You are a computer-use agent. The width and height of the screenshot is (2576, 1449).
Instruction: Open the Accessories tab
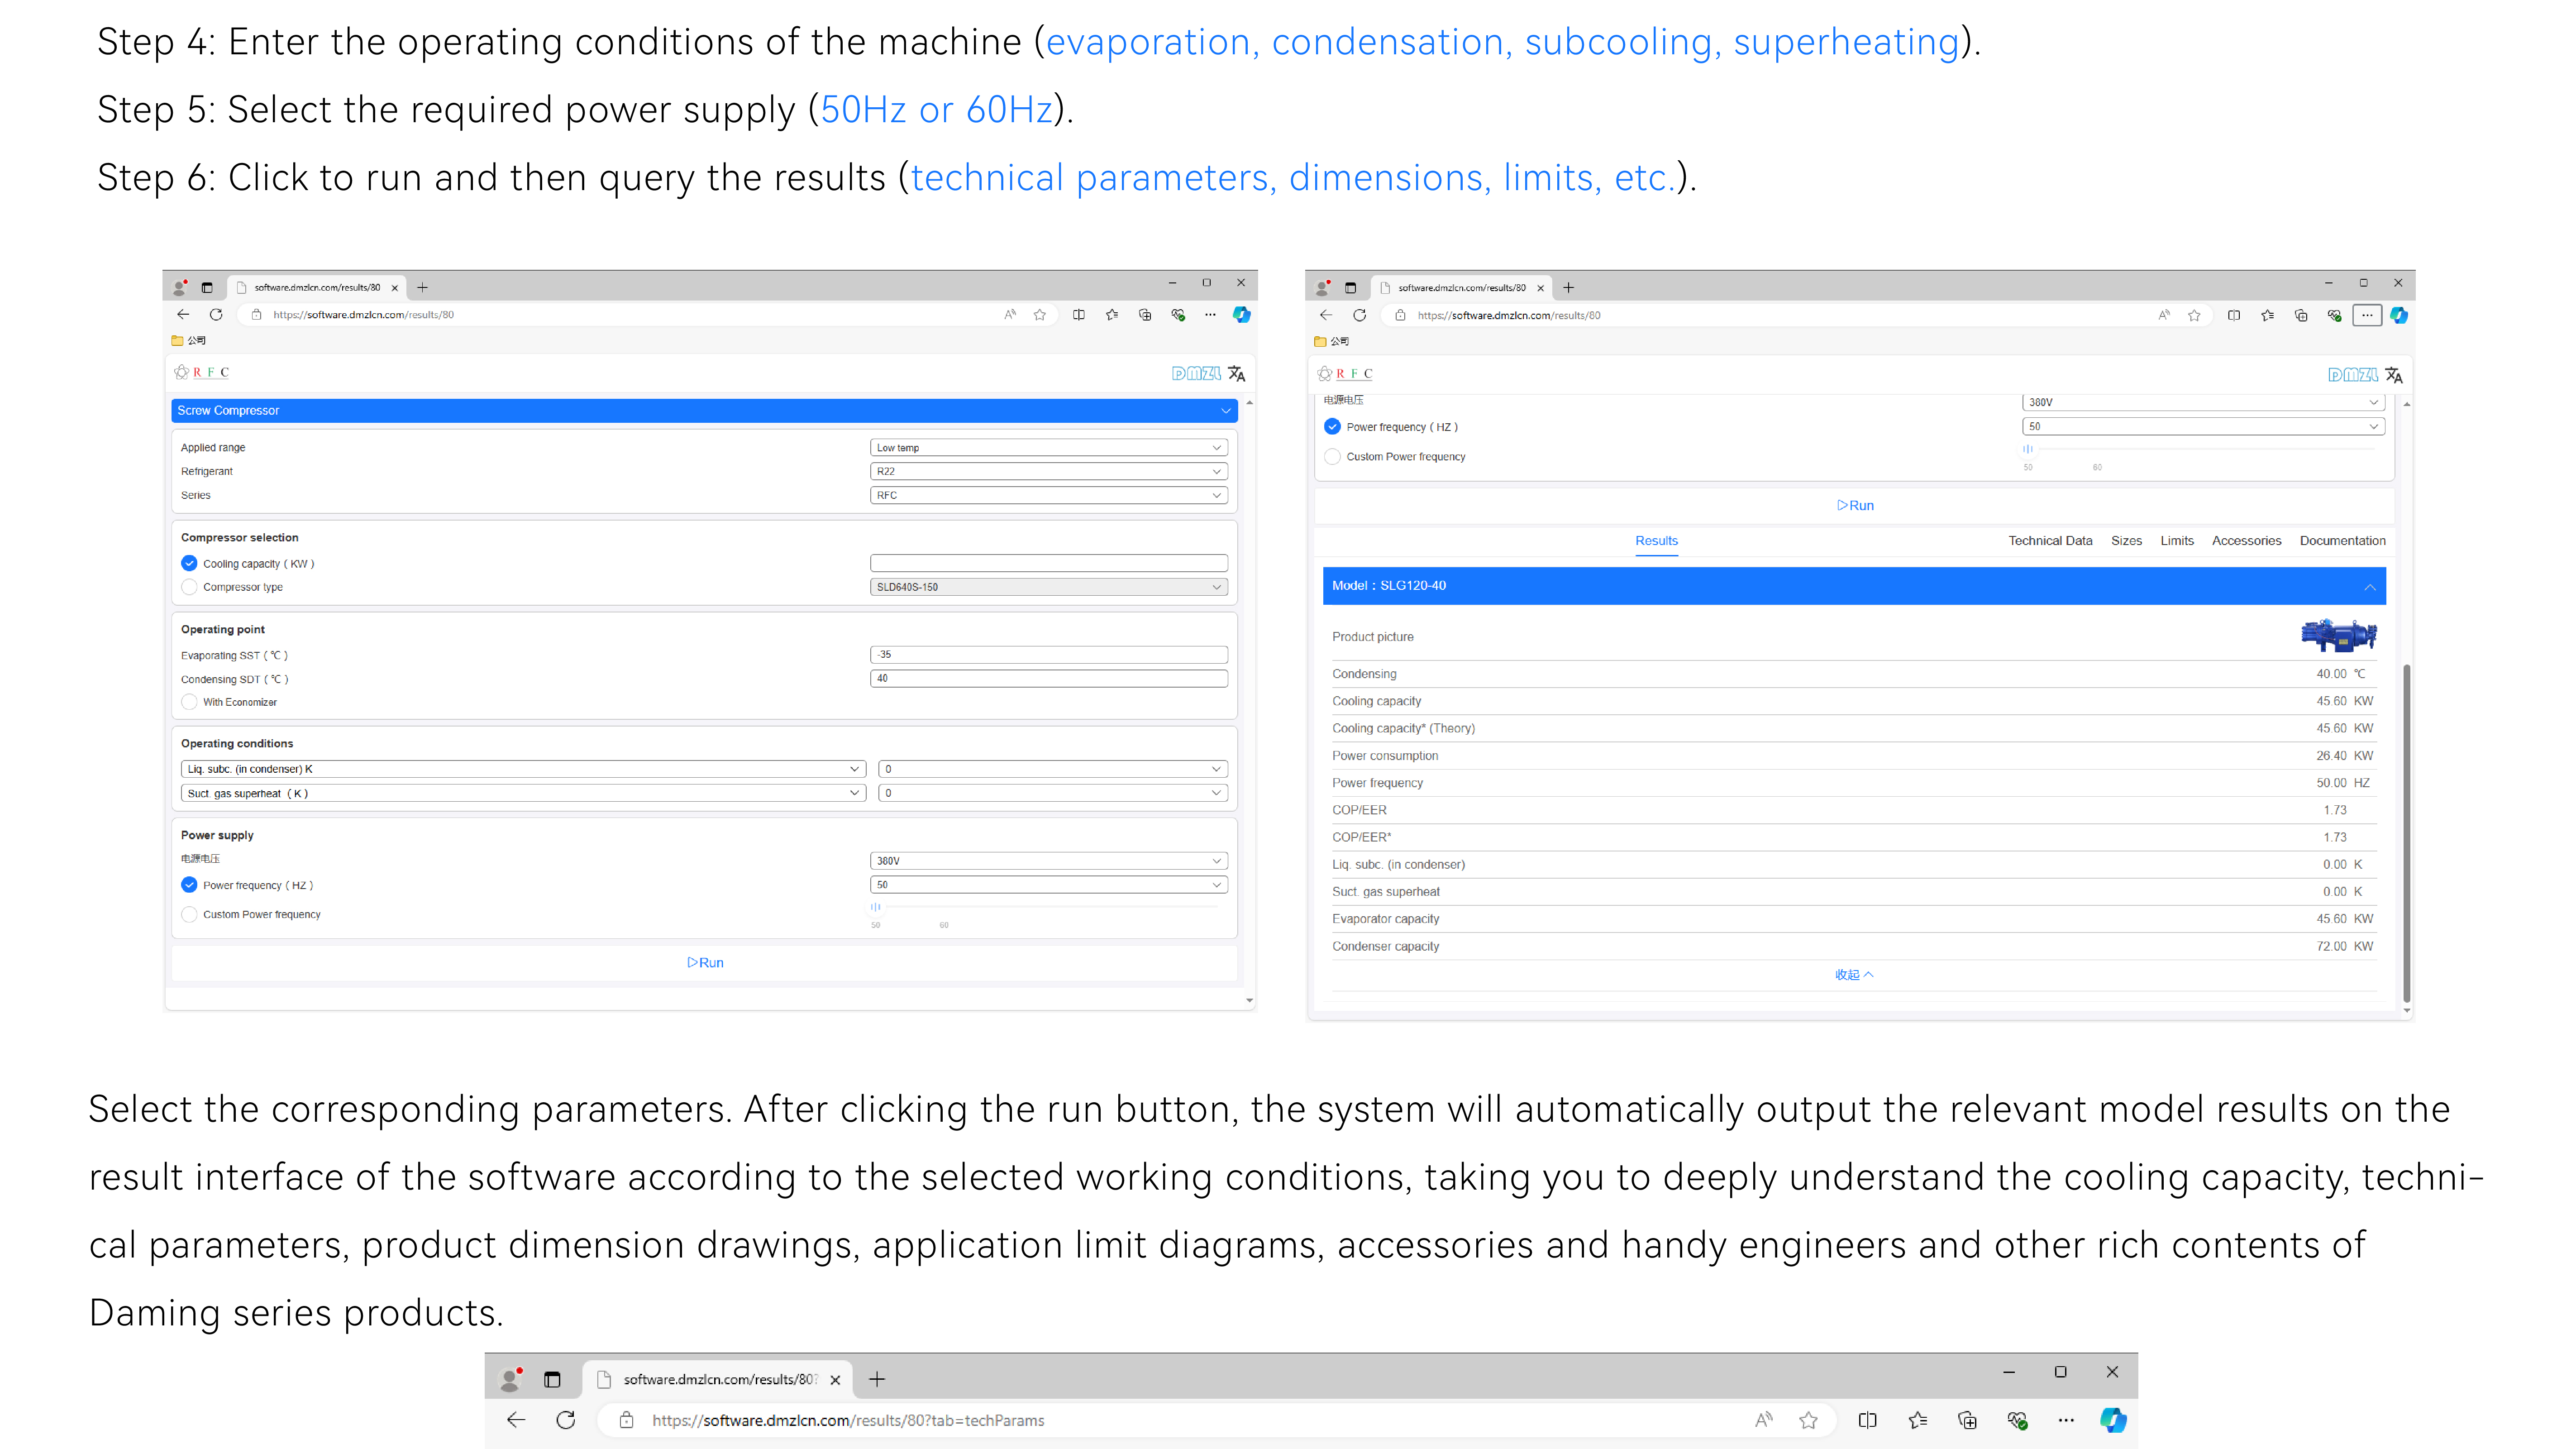coord(2246,541)
